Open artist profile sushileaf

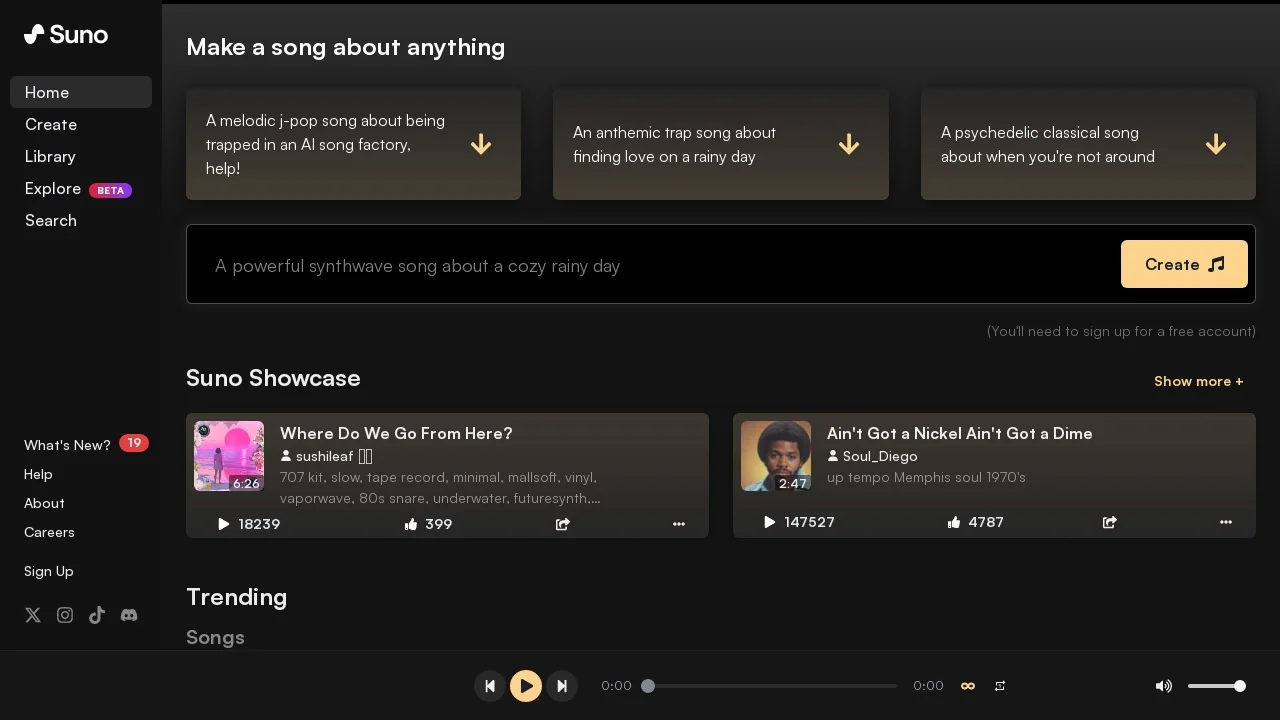324,456
